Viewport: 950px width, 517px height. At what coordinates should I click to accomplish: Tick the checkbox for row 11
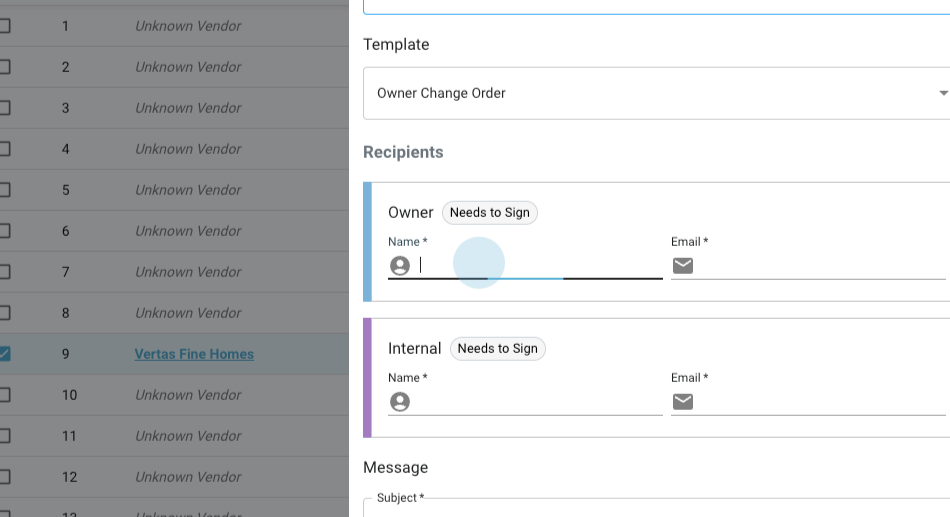click(x=4, y=436)
